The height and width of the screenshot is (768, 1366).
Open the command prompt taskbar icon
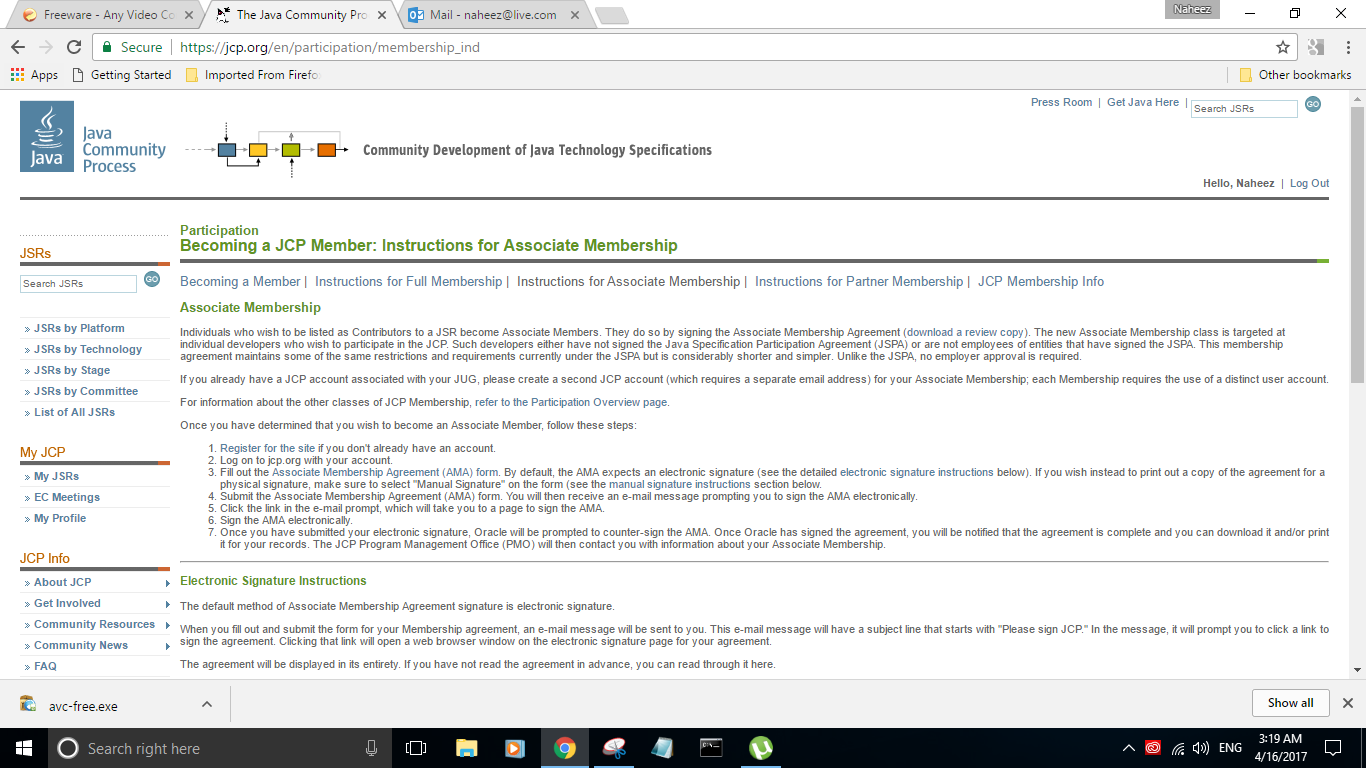point(711,748)
